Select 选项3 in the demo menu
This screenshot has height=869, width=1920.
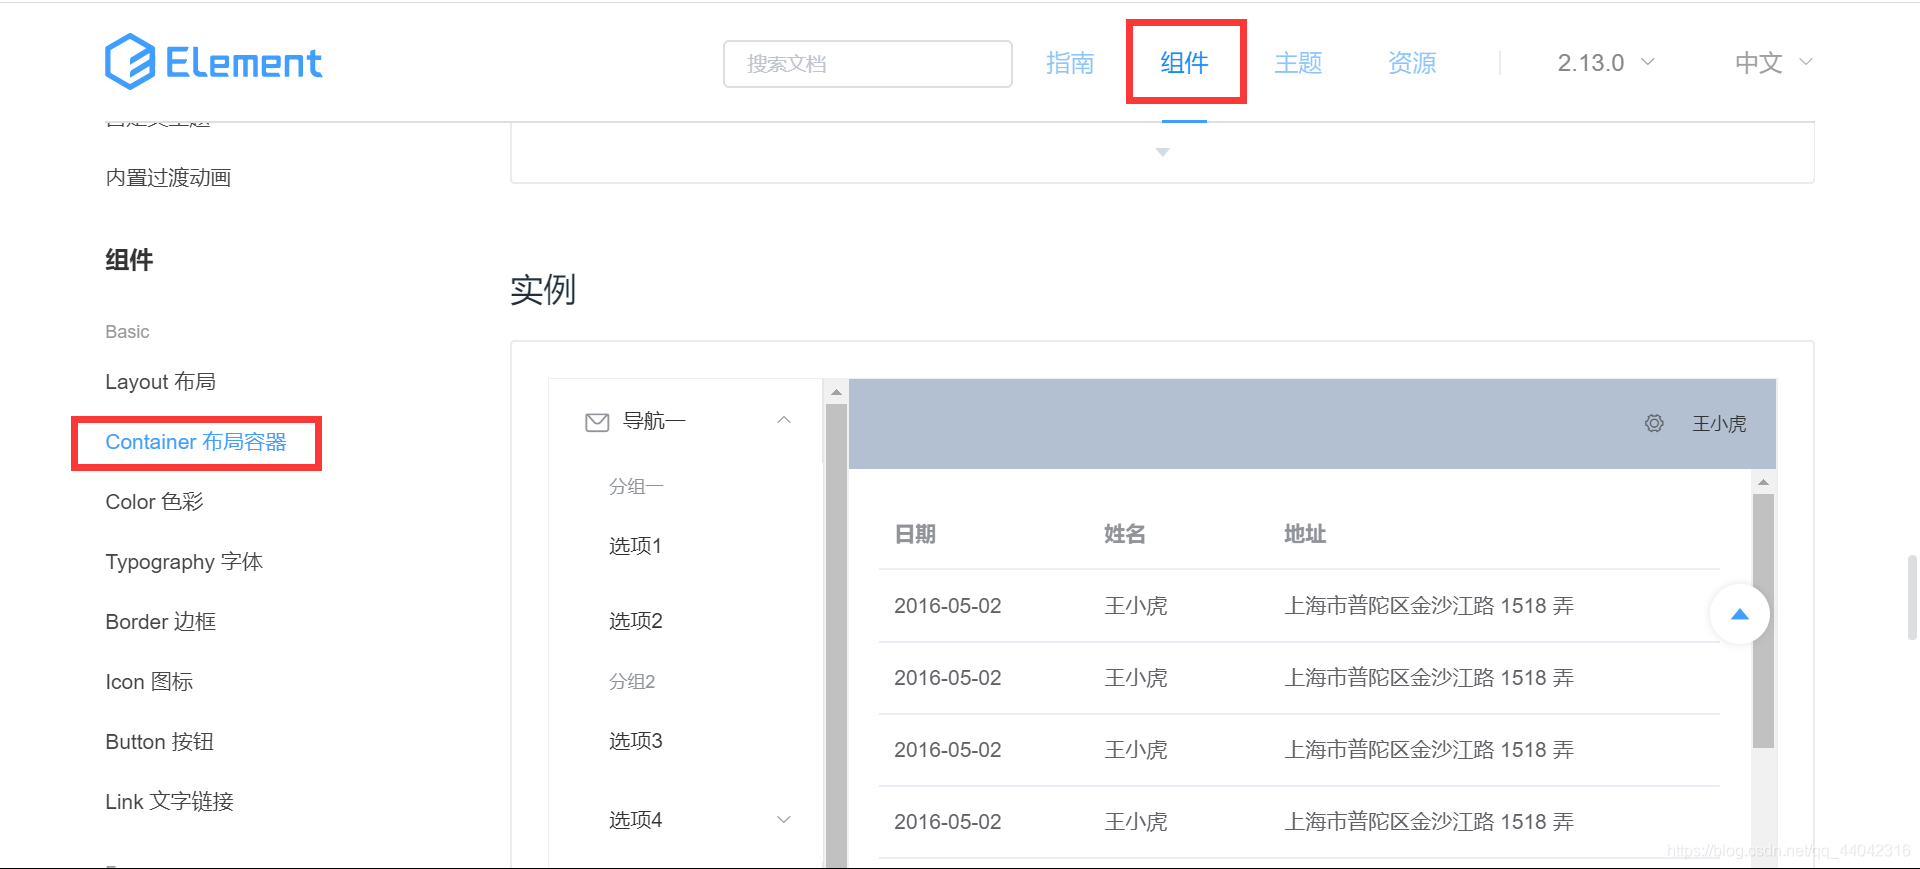(636, 741)
